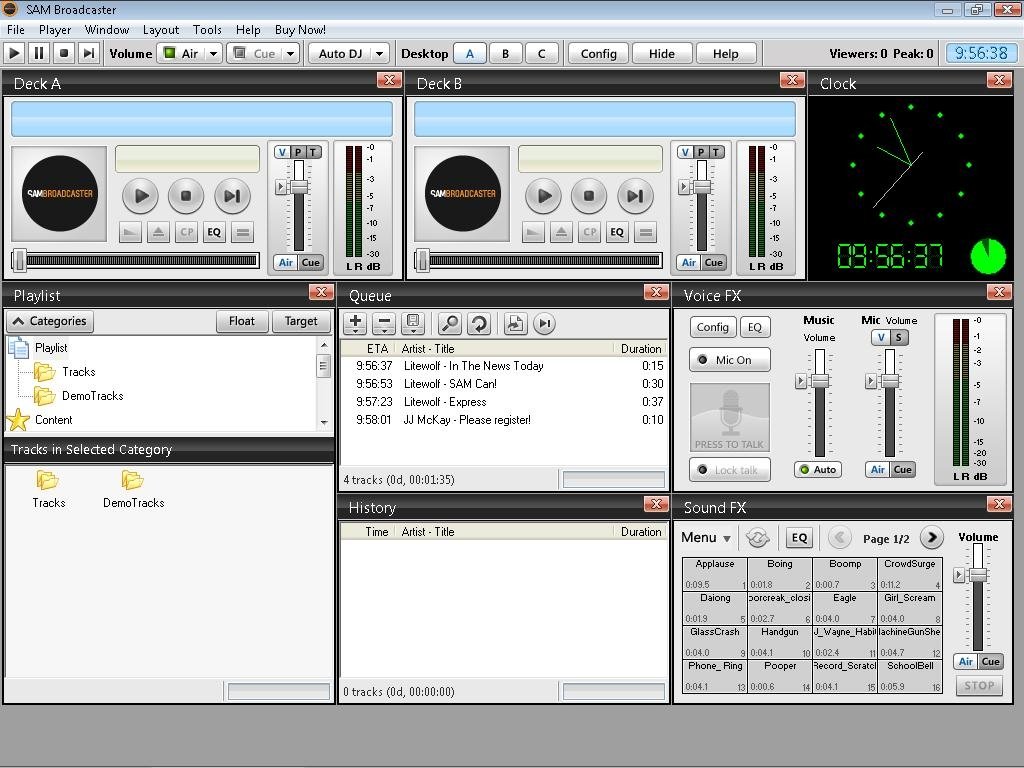Enable Air output on Deck B
The height and width of the screenshot is (768, 1024).
coord(688,263)
